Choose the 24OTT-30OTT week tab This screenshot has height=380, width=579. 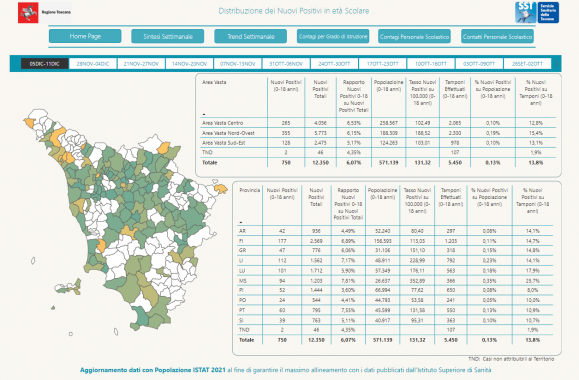tap(334, 64)
